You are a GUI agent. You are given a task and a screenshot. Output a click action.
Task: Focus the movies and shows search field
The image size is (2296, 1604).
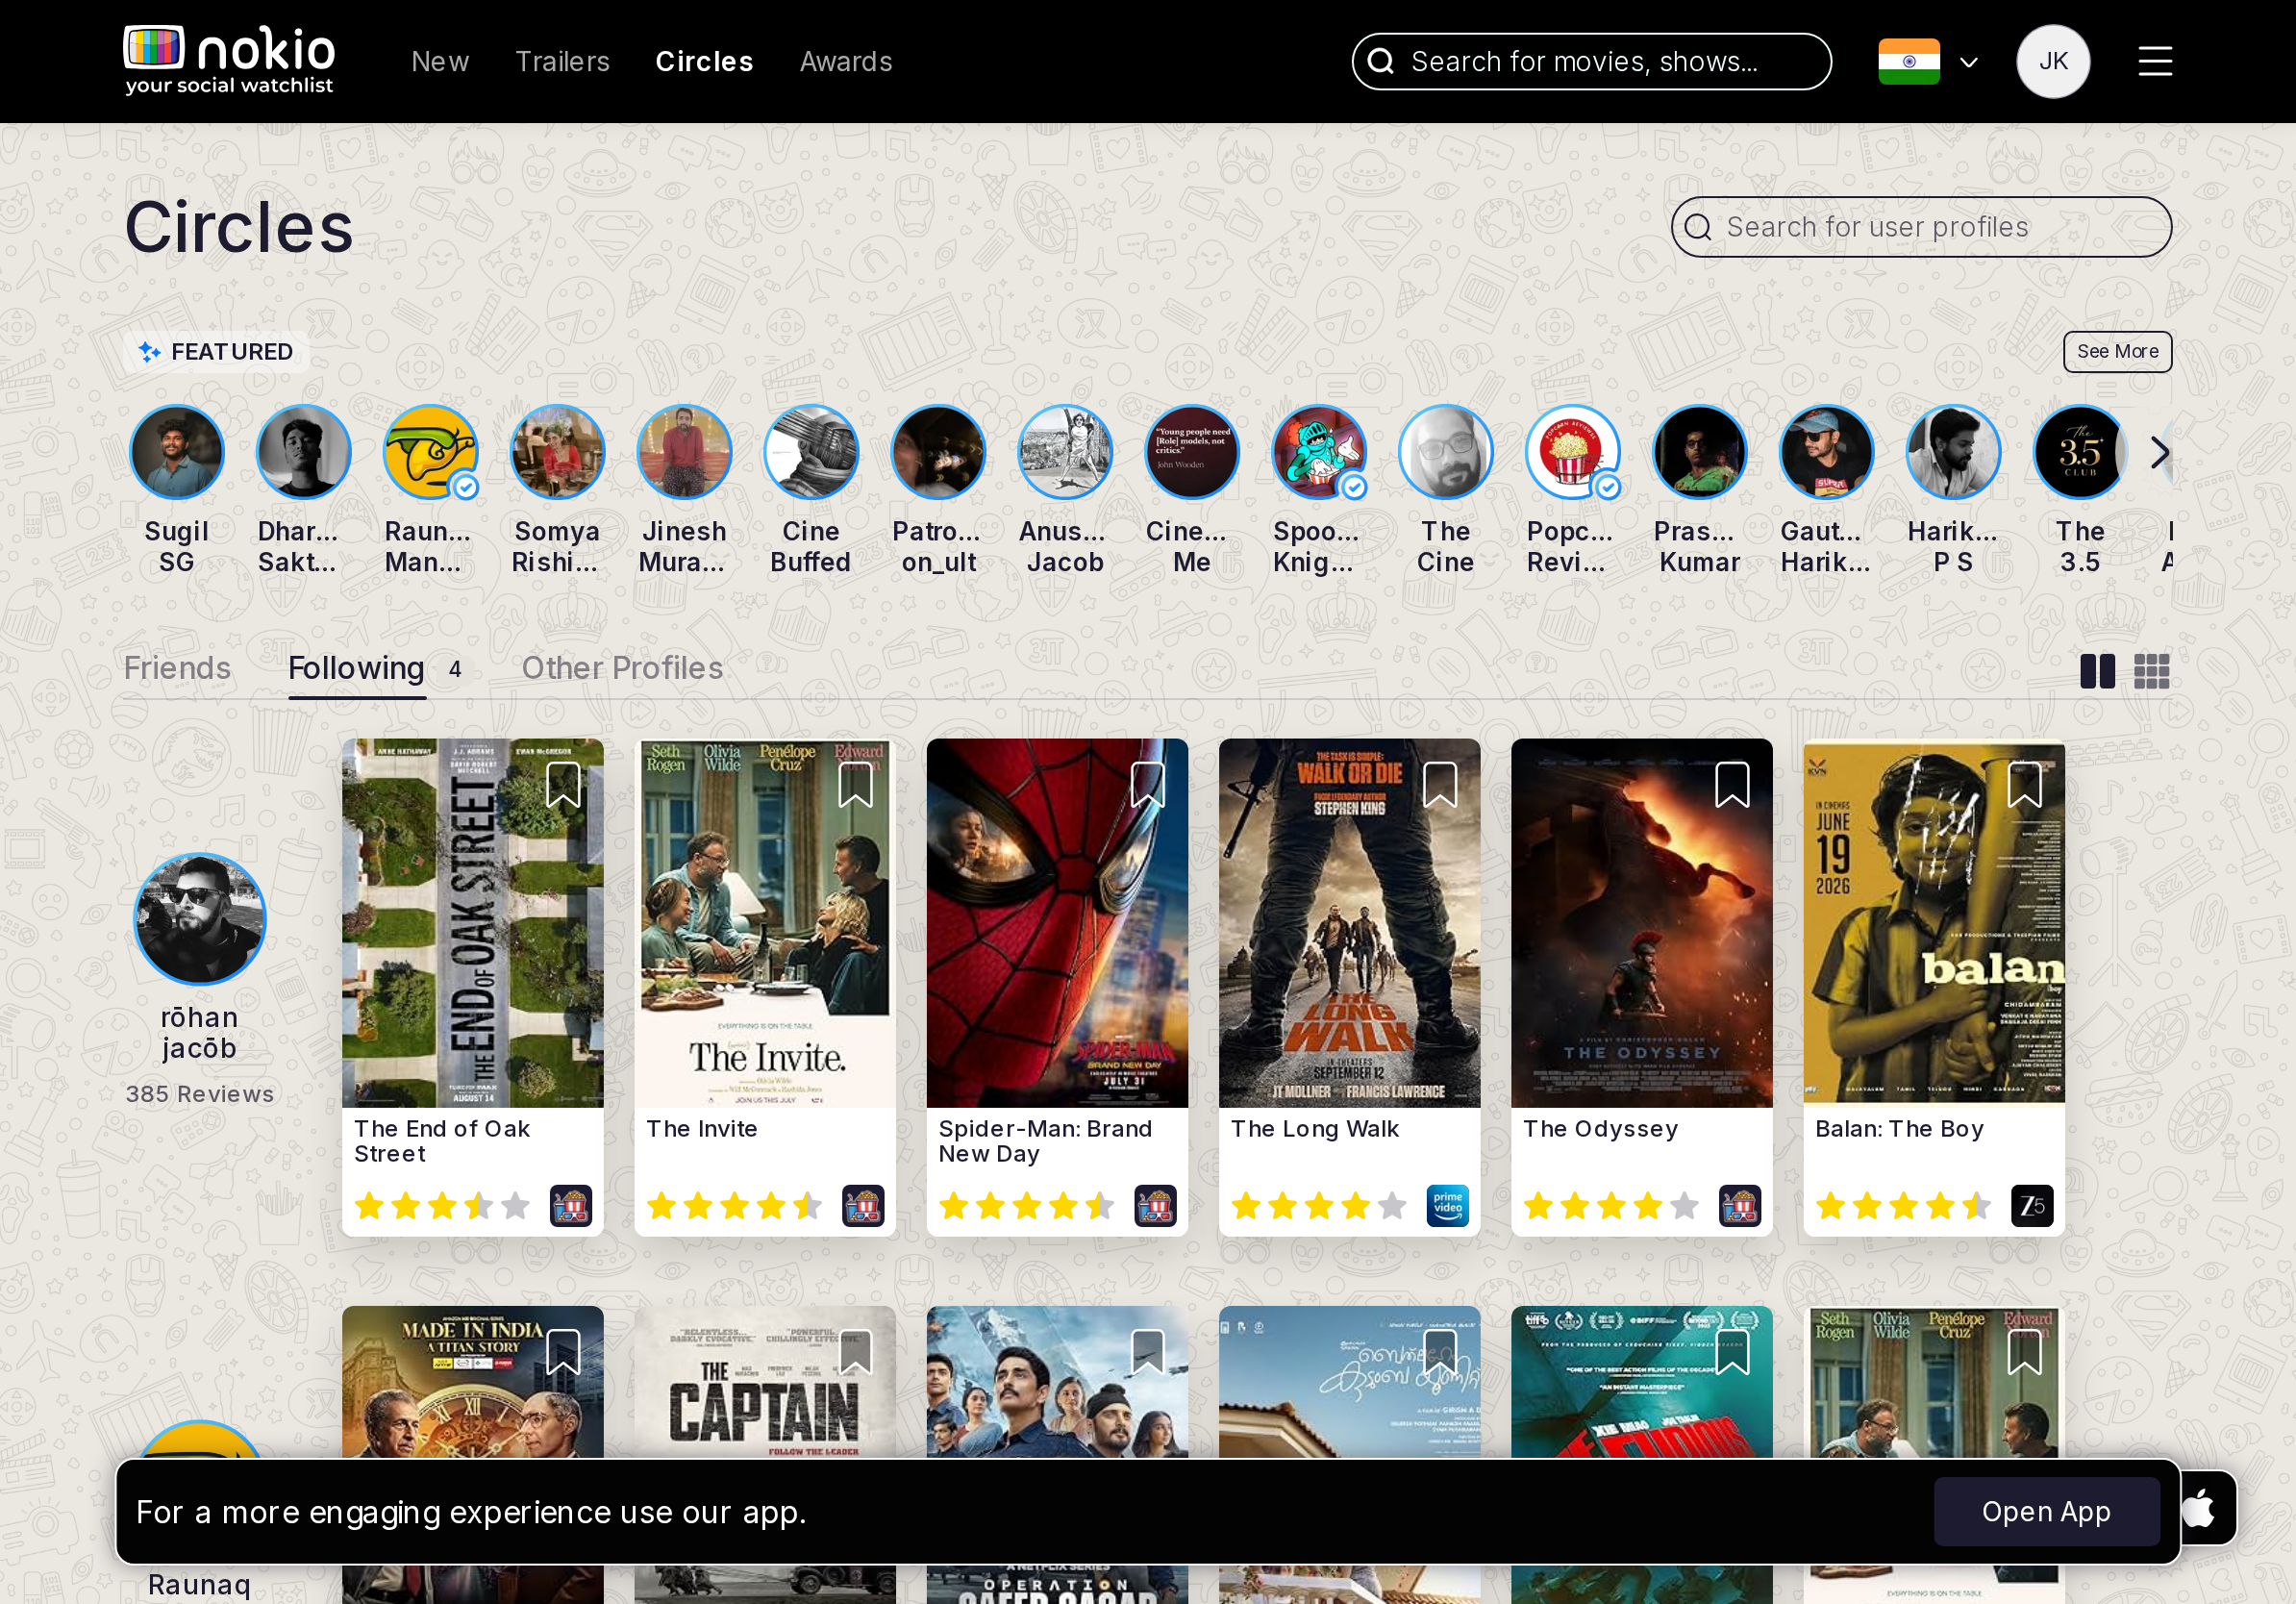pos(1591,62)
